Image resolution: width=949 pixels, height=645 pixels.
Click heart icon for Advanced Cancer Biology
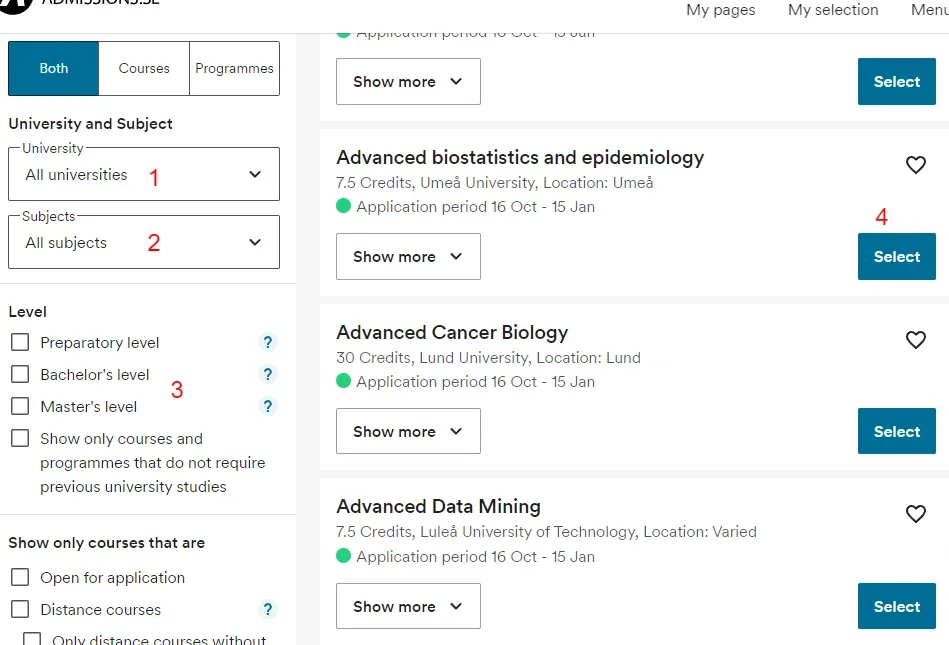click(x=915, y=340)
